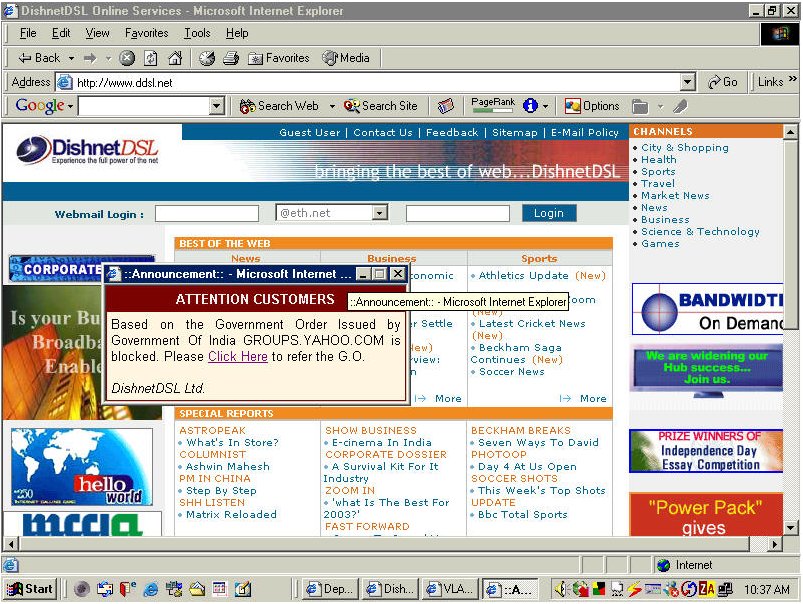Open the @eth.net domain dropdown
The height and width of the screenshot is (604, 803).
tap(379, 213)
